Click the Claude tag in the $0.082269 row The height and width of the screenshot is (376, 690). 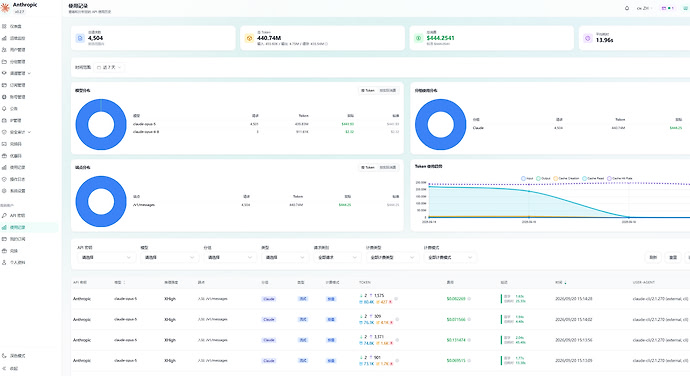(269, 299)
